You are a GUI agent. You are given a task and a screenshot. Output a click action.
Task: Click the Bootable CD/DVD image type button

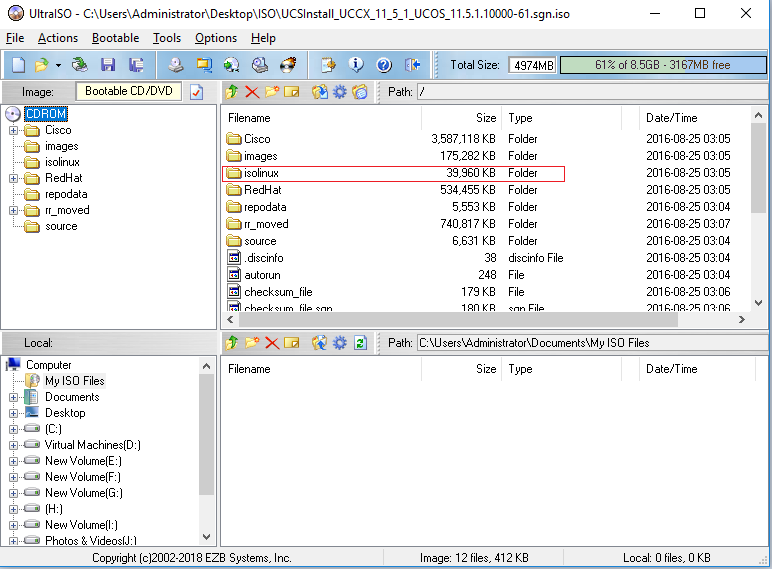129,91
